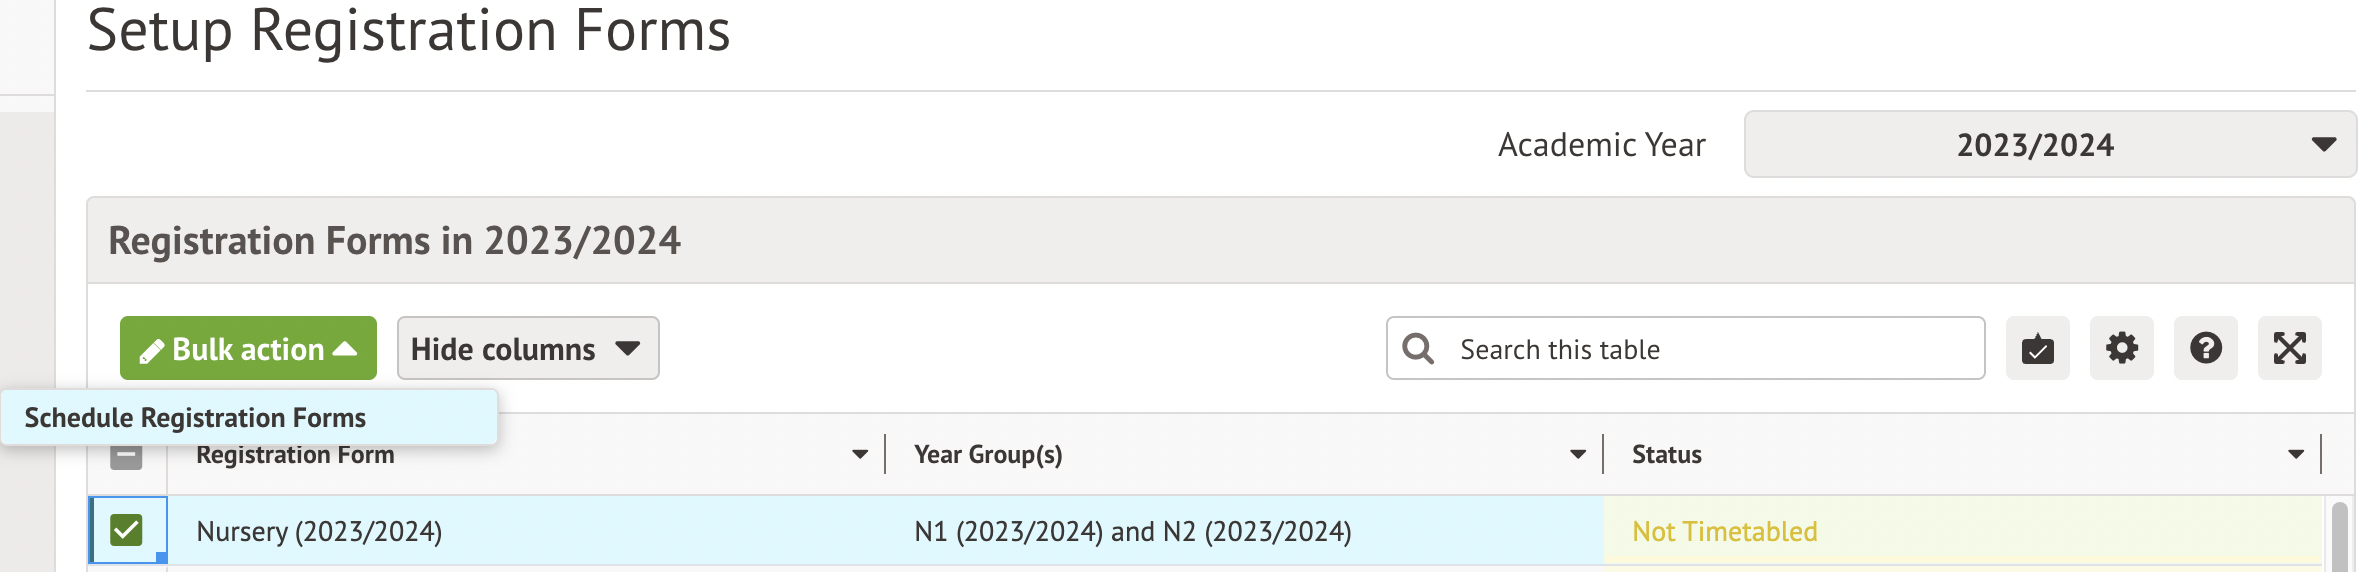Open the Academic Year dropdown
The width and height of the screenshot is (2374, 572).
[x=2049, y=145]
